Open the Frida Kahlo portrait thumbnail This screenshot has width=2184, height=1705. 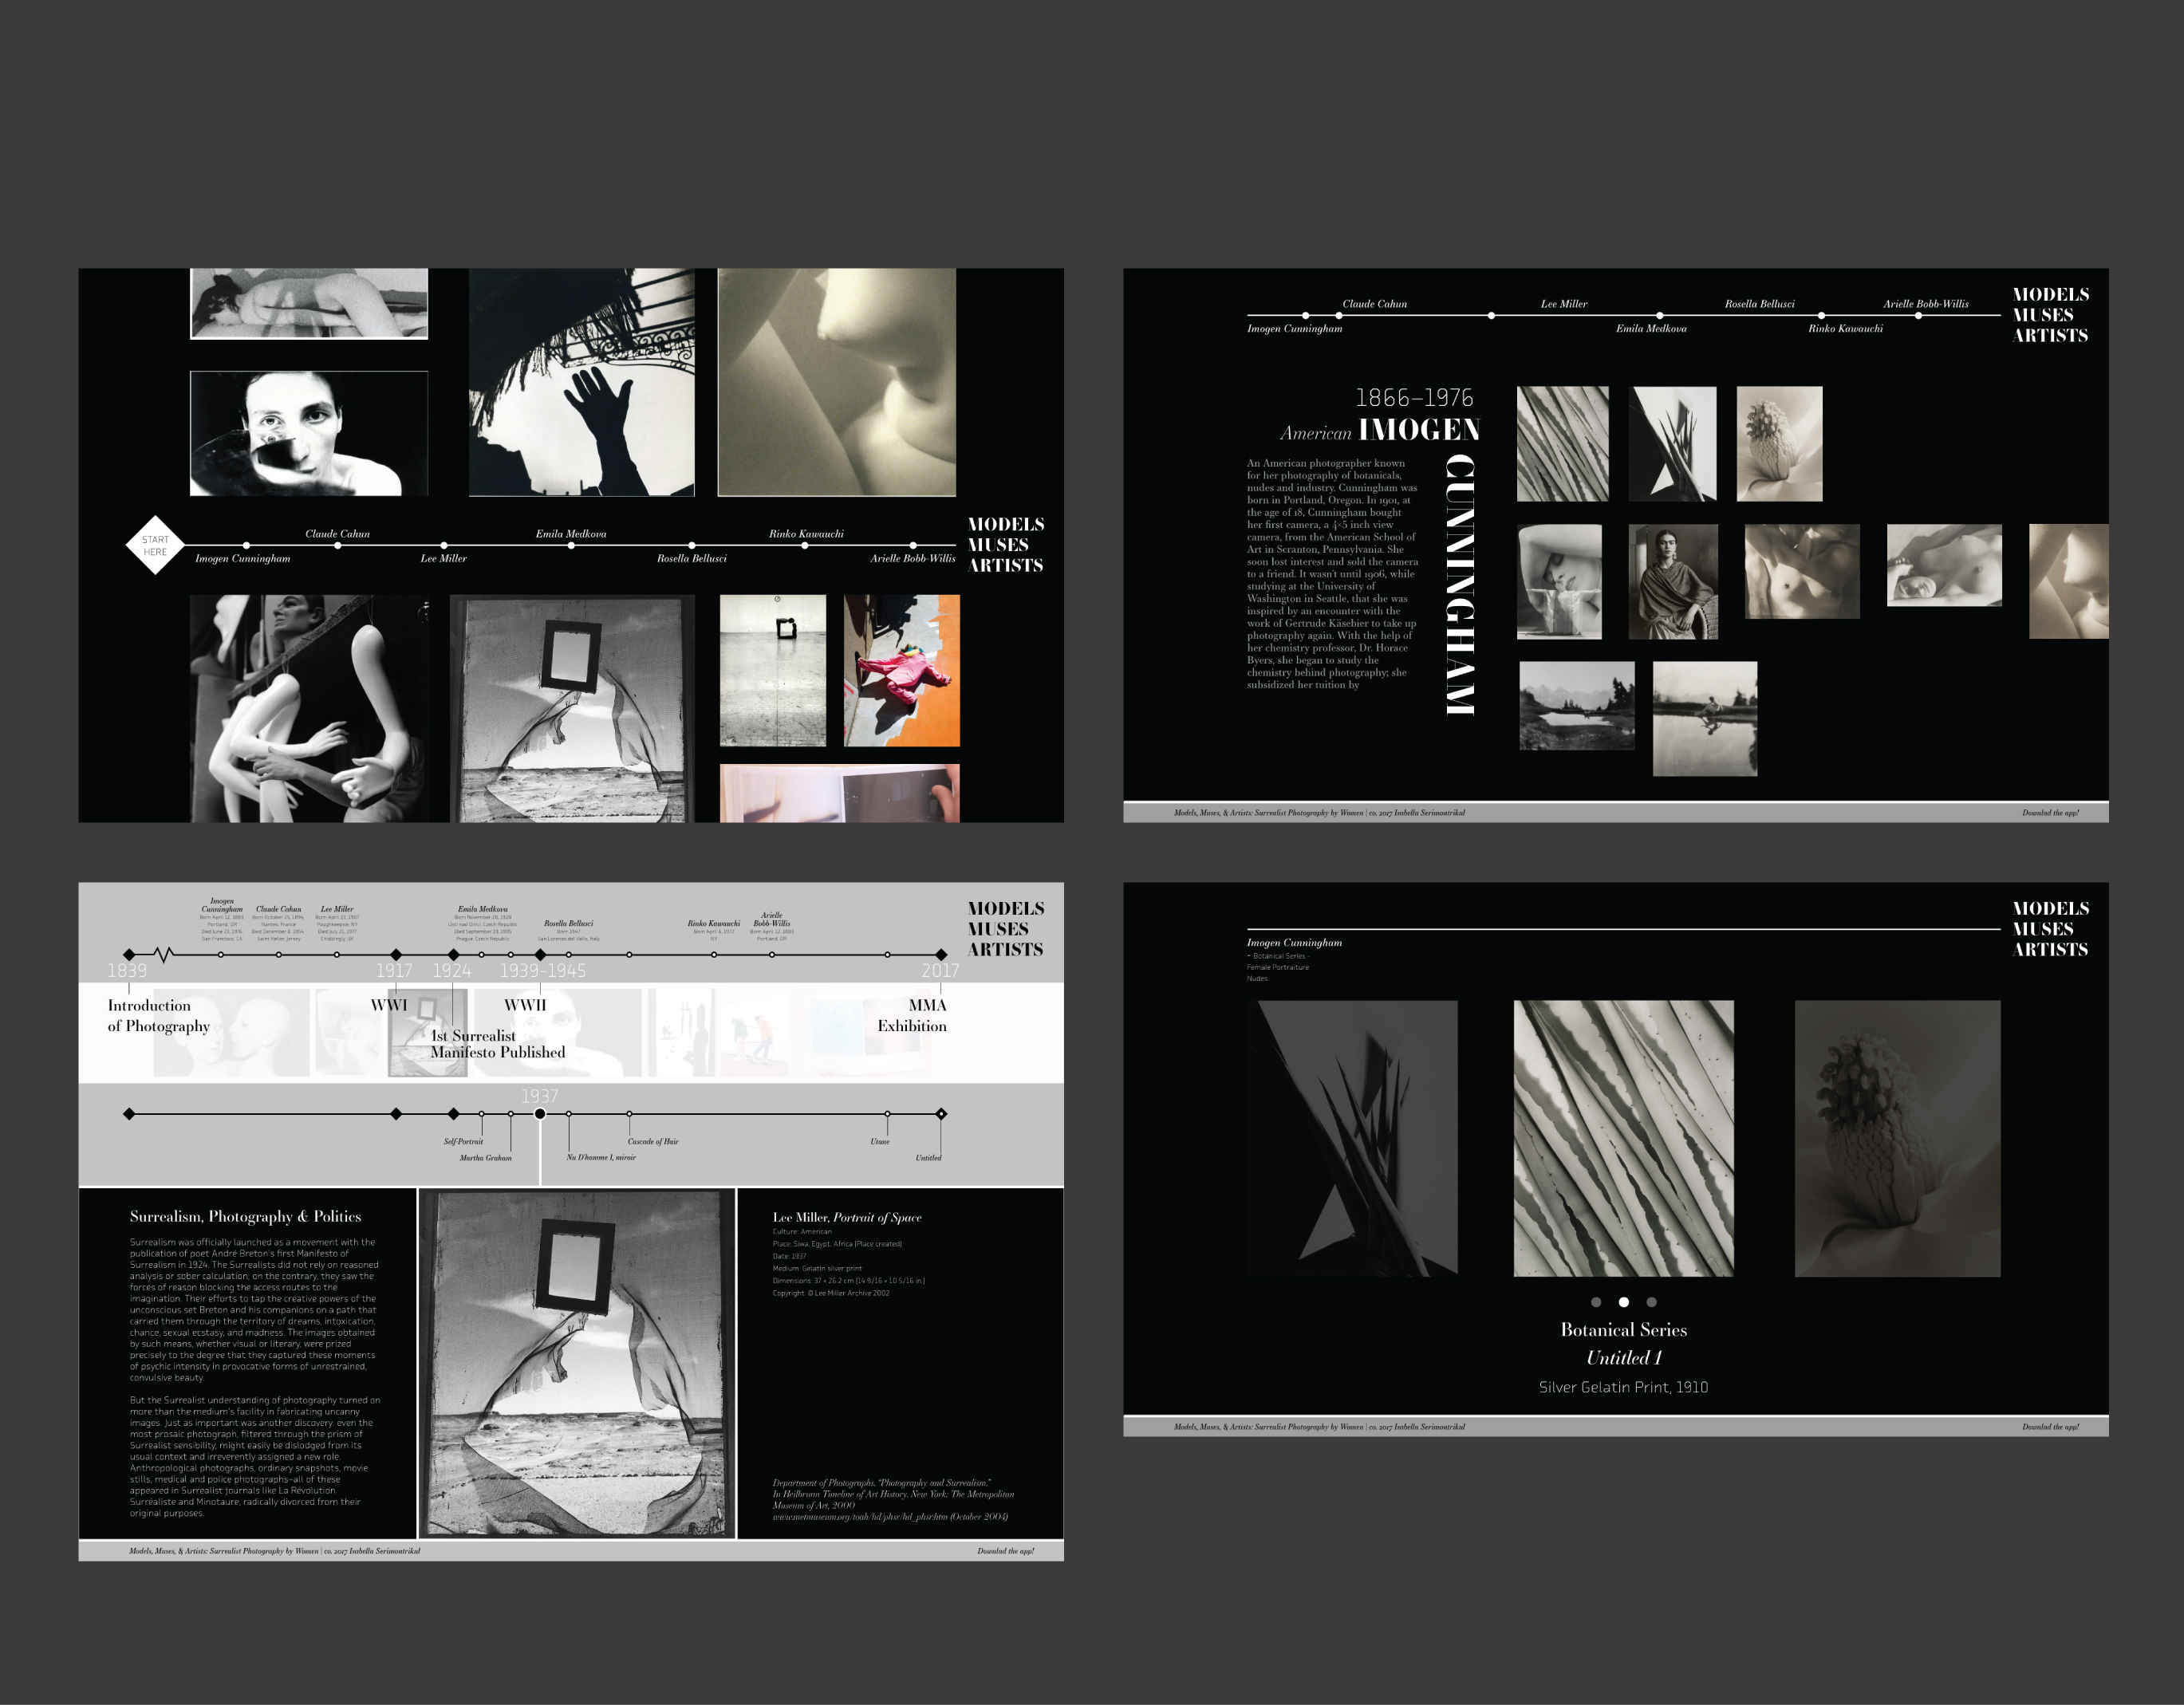coord(1673,582)
